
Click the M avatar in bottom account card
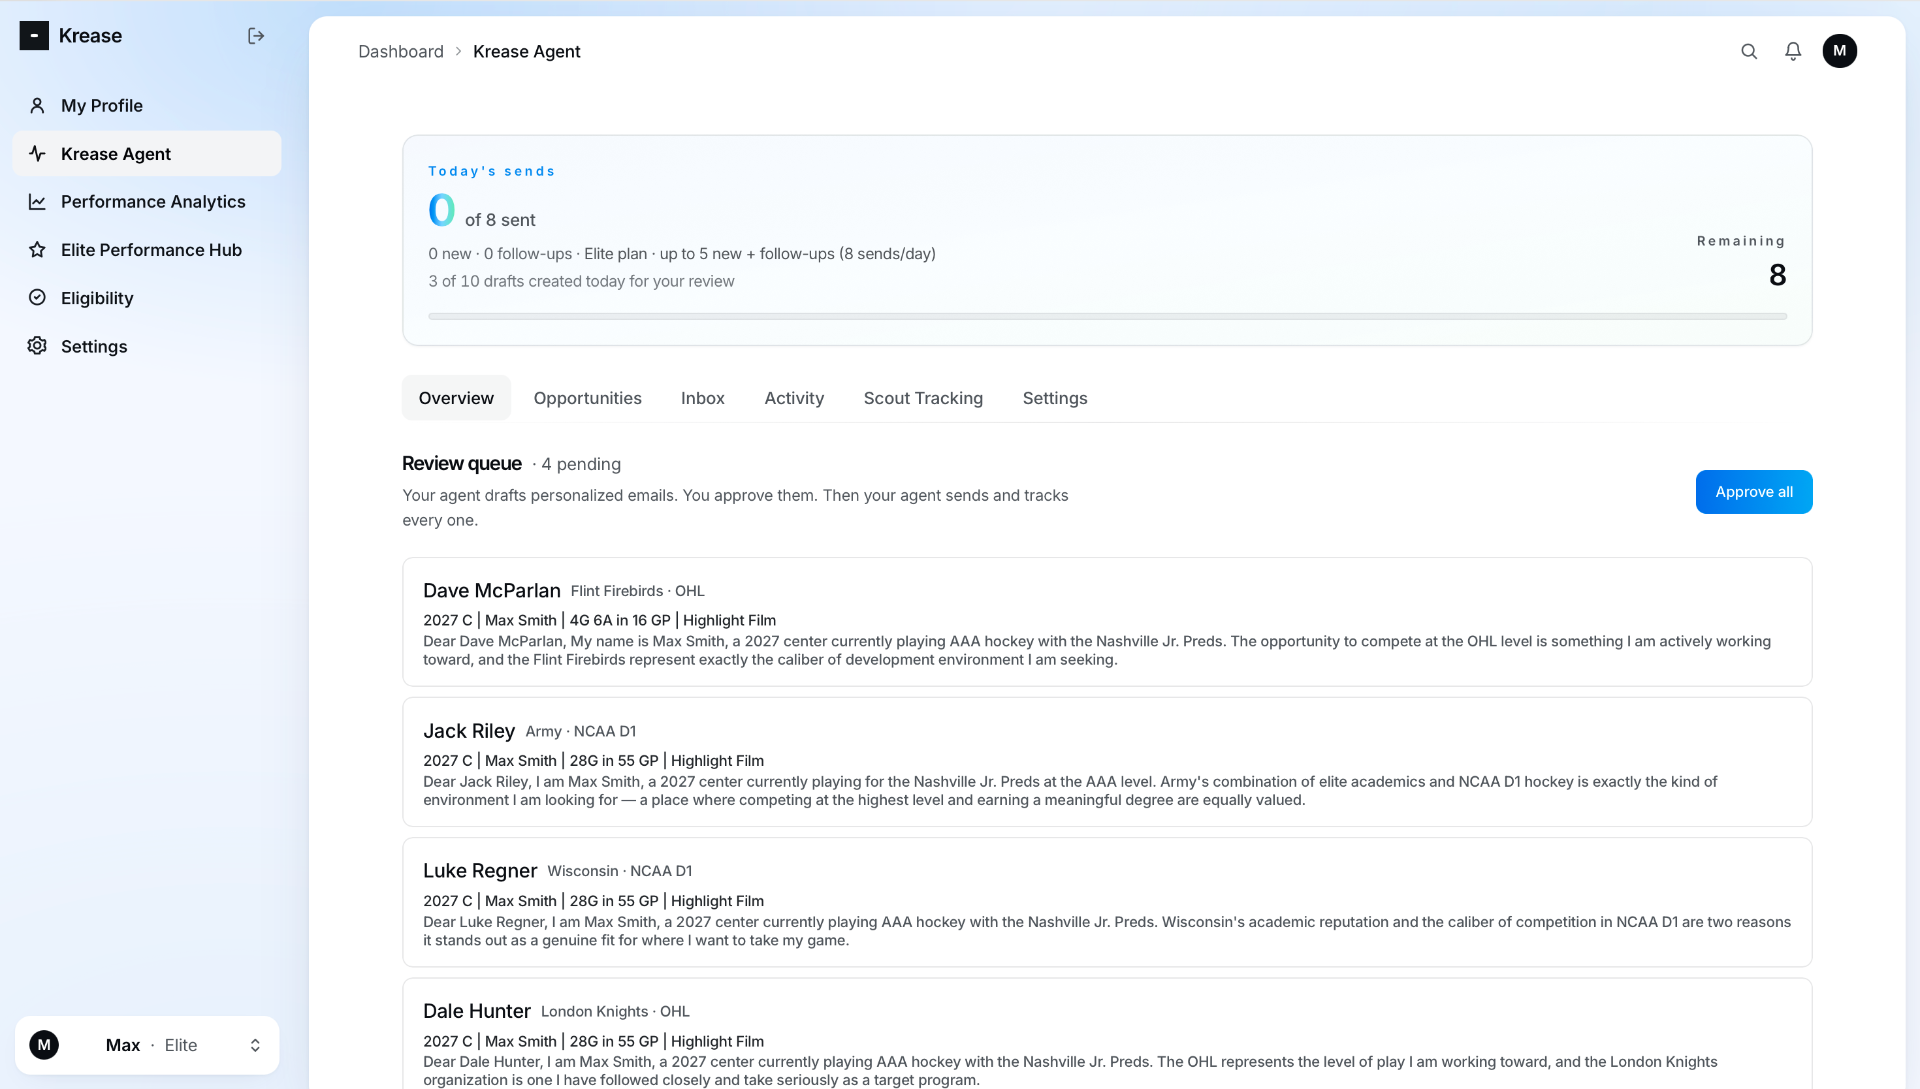[44, 1045]
